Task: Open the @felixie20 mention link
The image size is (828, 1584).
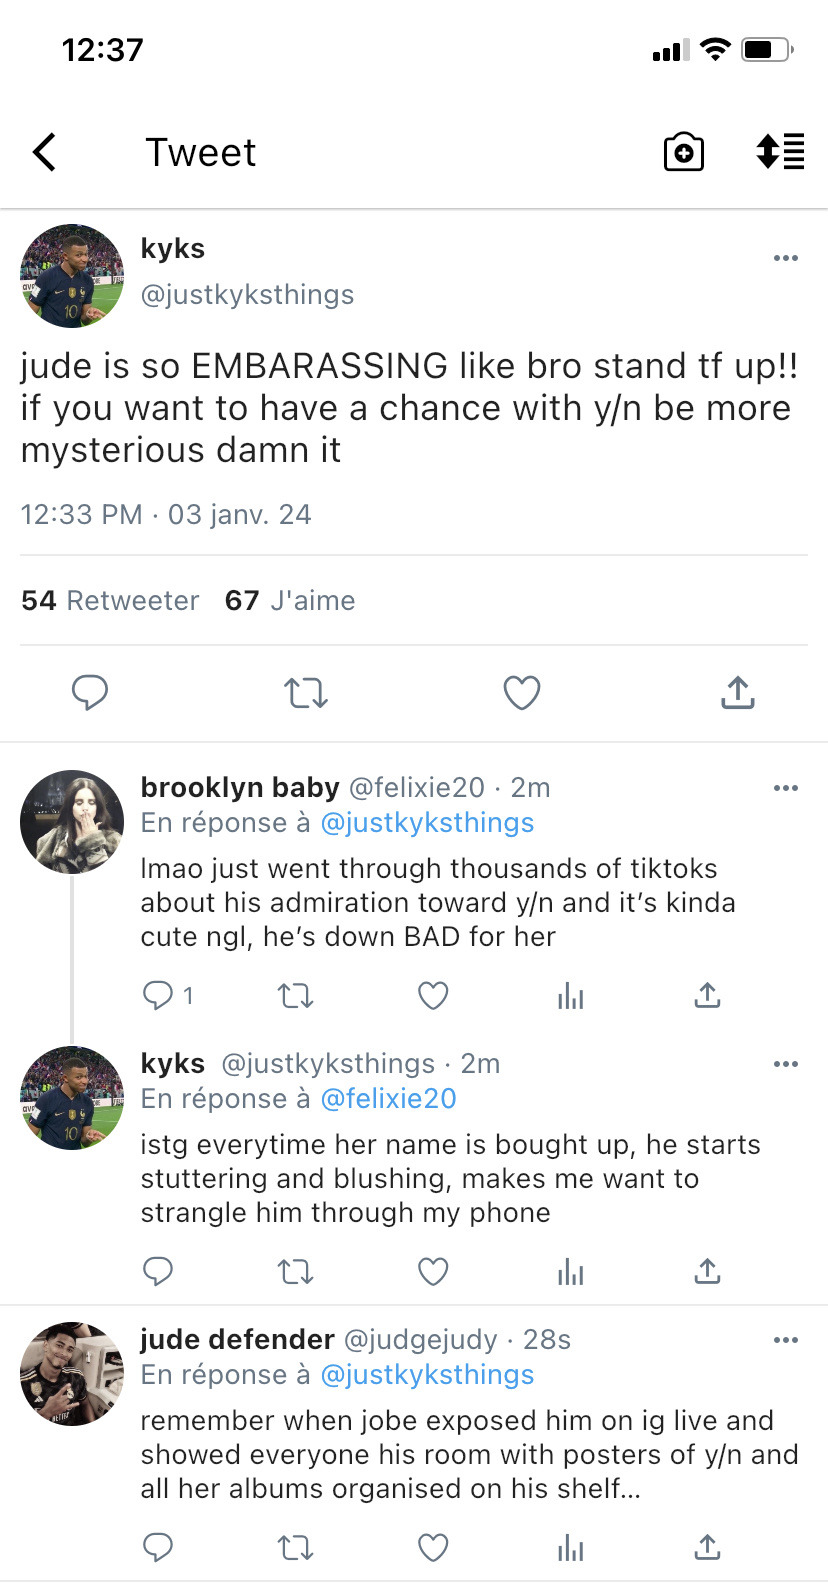Action: [x=388, y=1098]
